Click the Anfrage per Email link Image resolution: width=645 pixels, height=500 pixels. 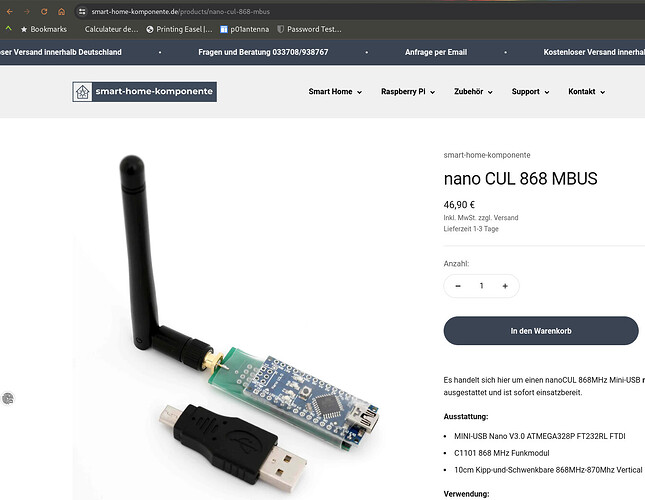(436, 52)
